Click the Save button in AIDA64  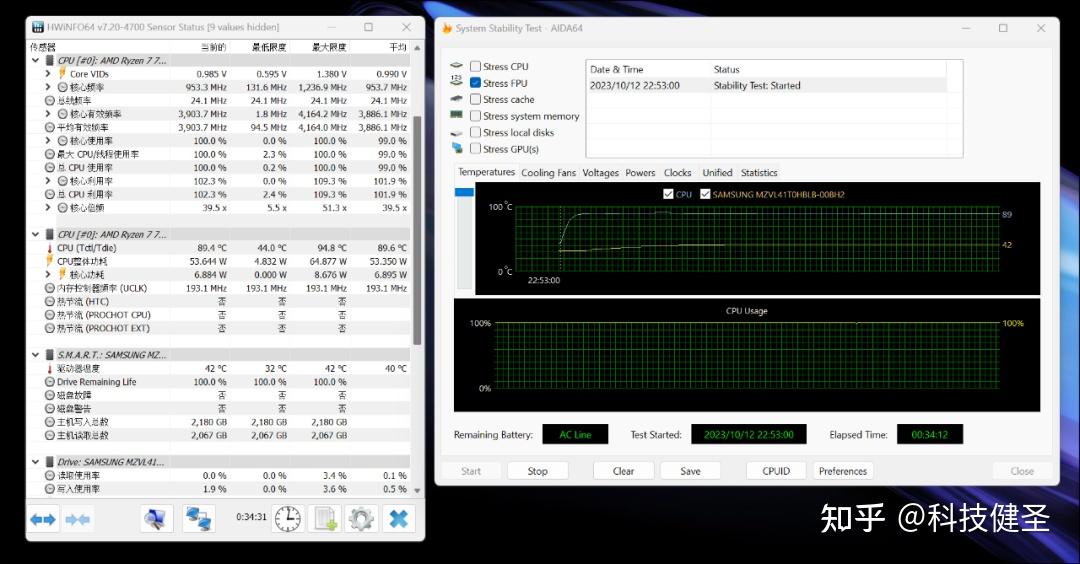690,471
